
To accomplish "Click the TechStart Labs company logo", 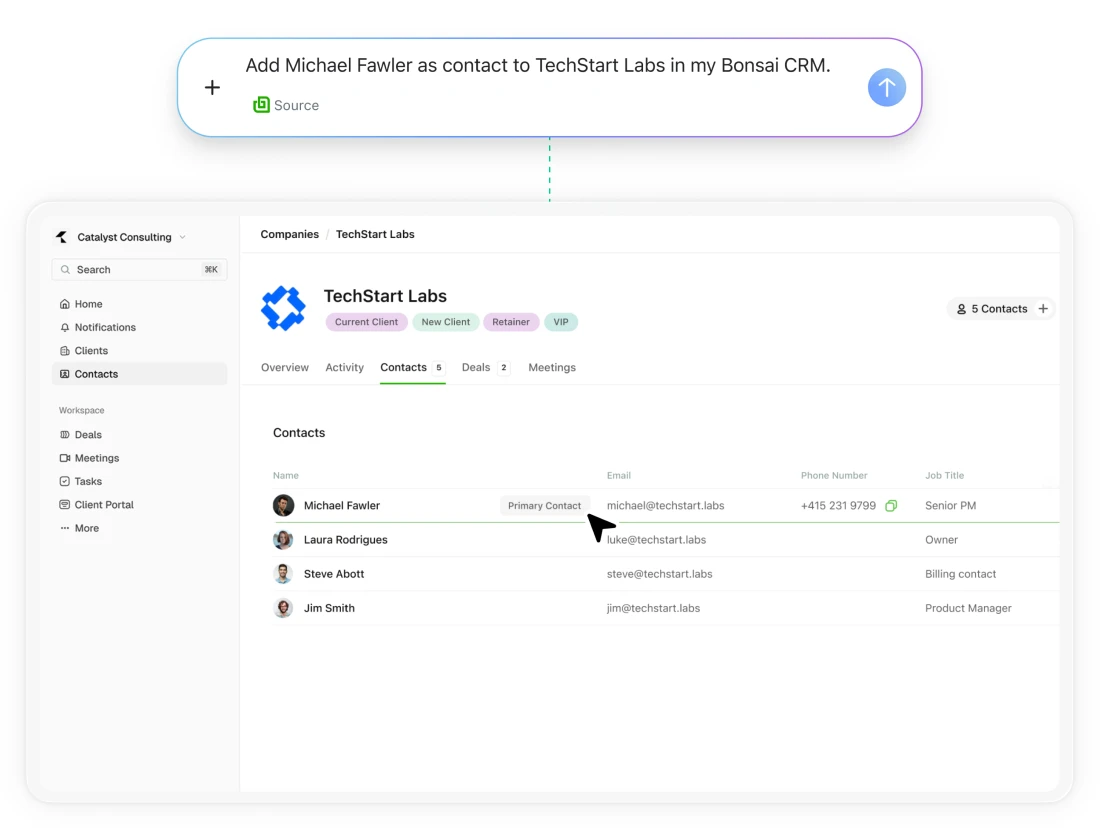I will [x=284, y=309].
